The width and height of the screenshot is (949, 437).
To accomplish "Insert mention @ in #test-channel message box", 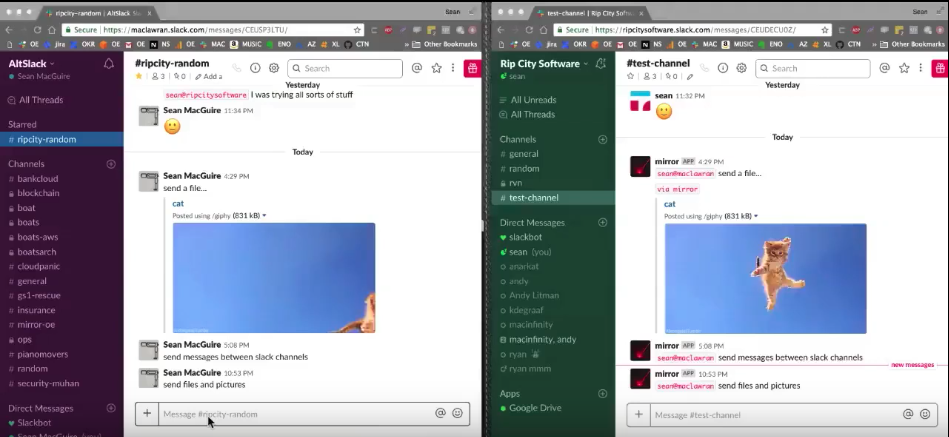I will (x=908, y=415).
